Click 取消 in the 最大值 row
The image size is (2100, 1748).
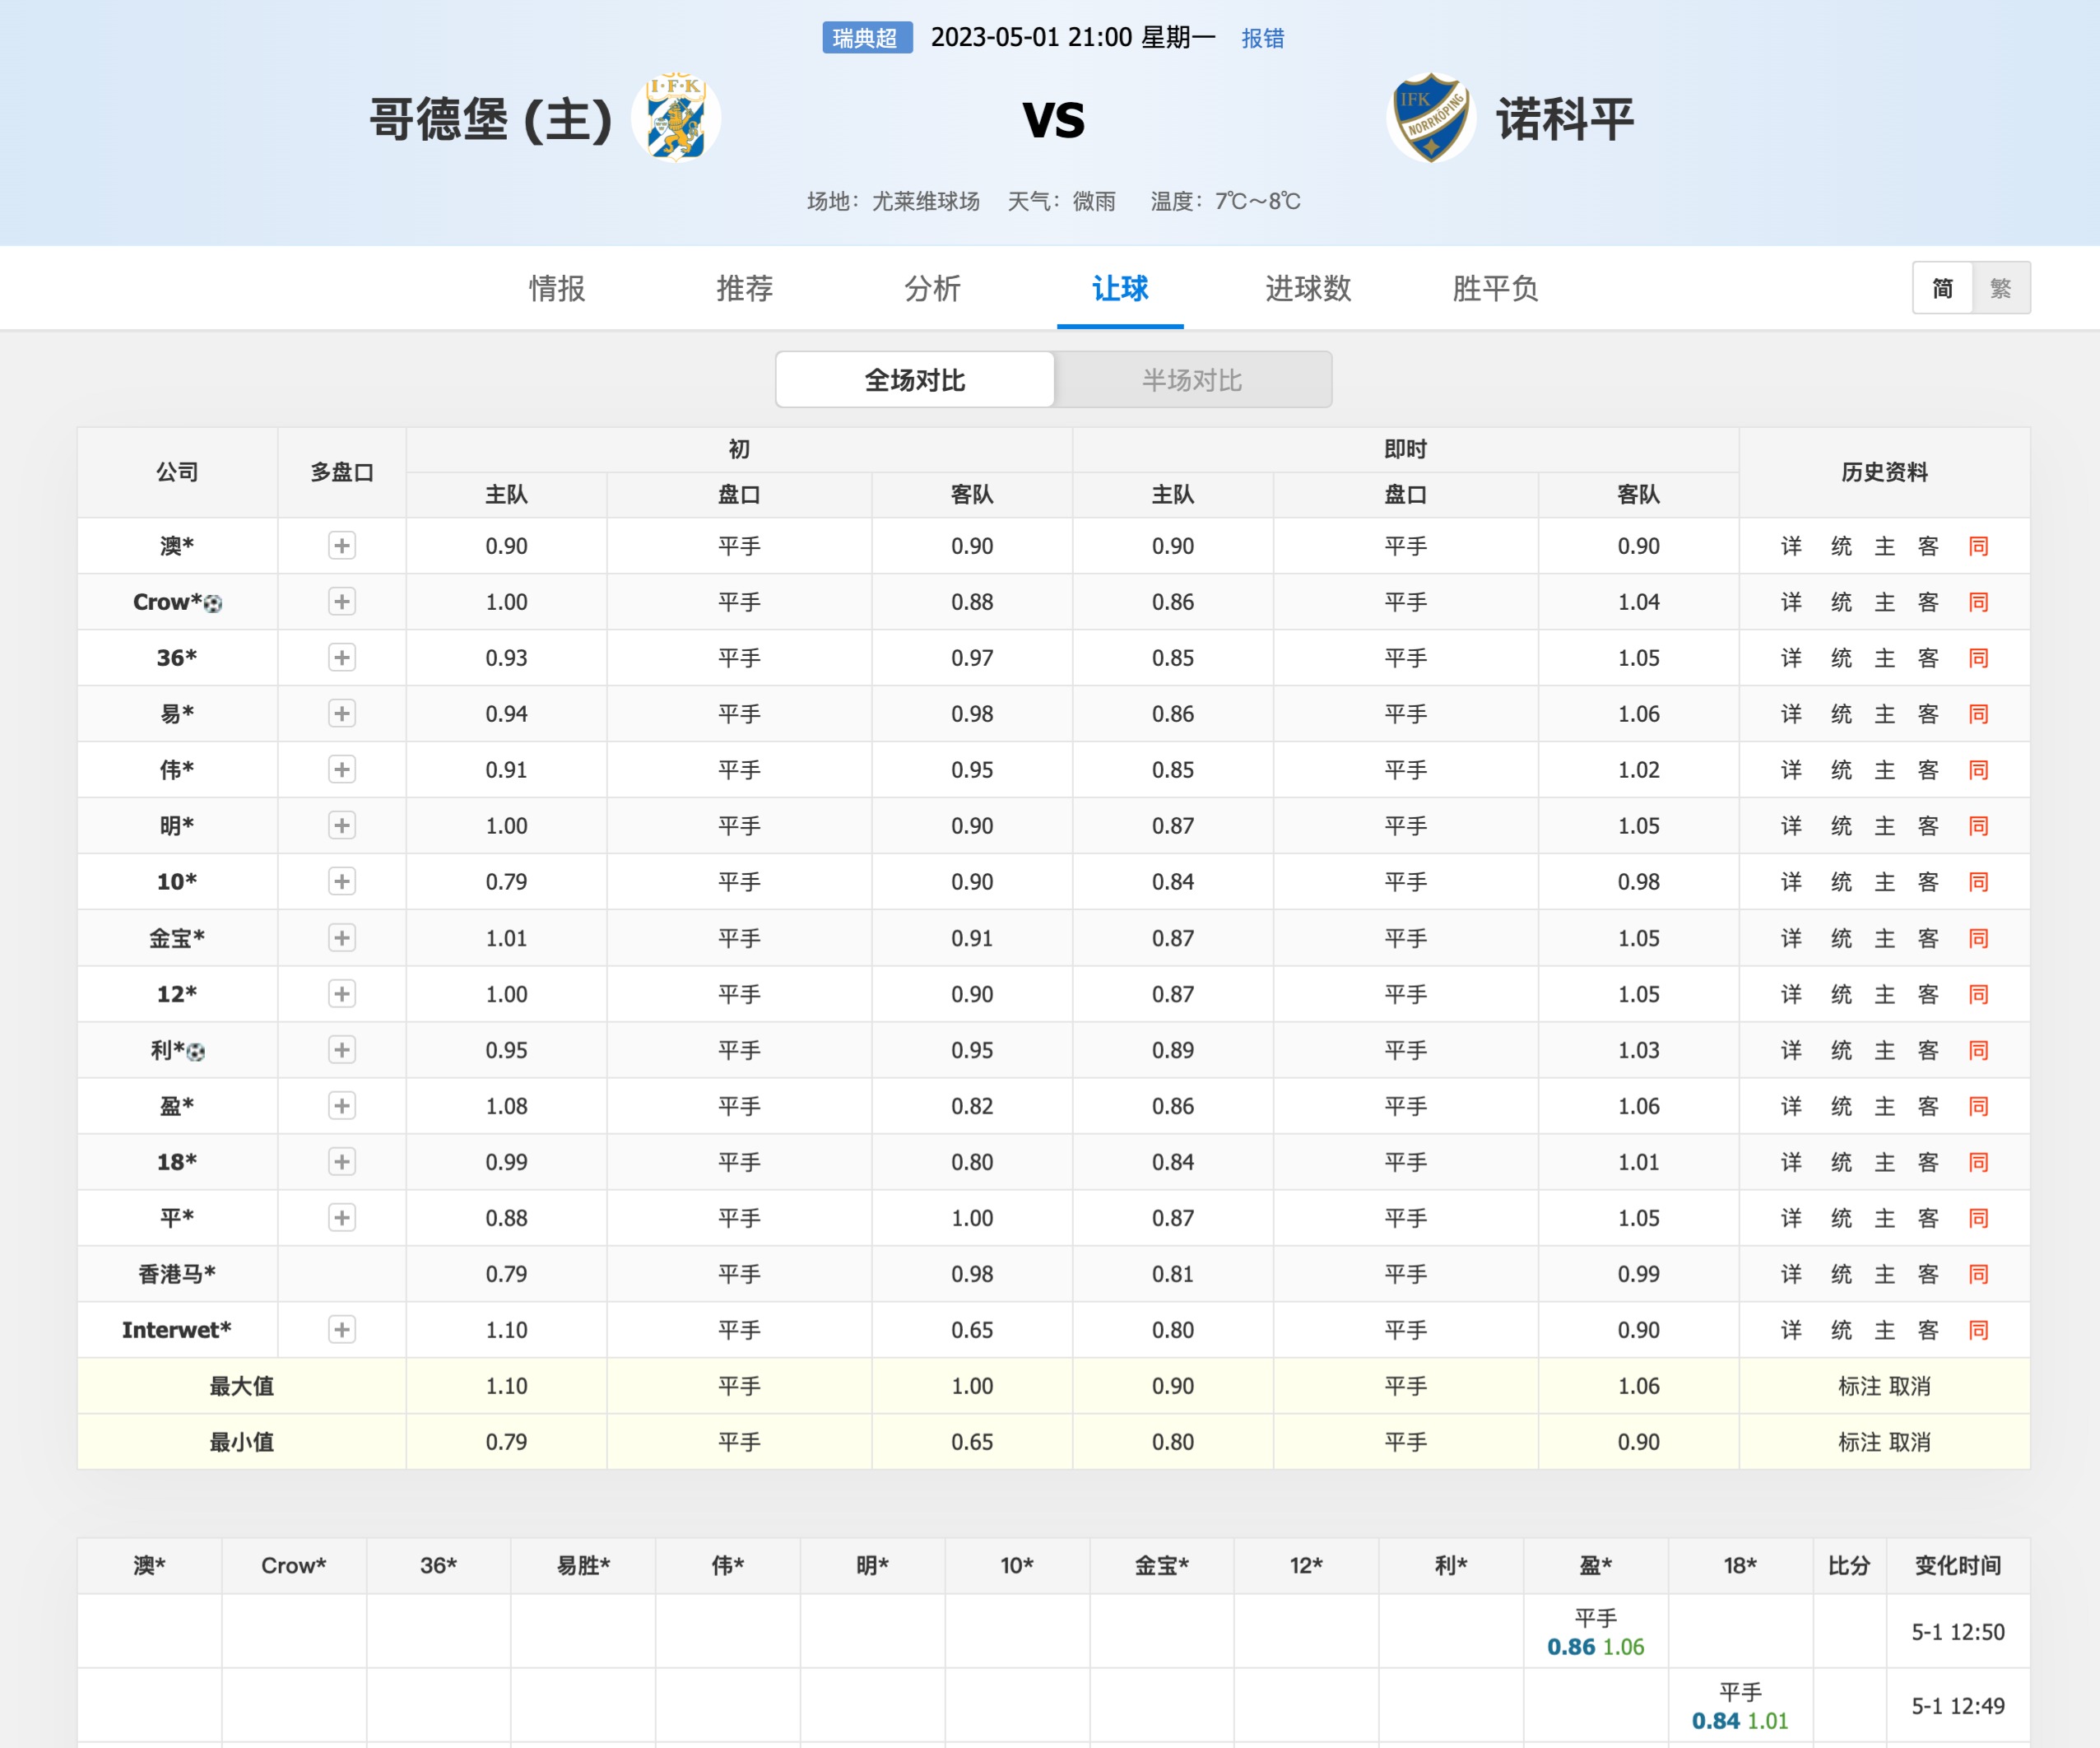[x=1910, y=1386]
